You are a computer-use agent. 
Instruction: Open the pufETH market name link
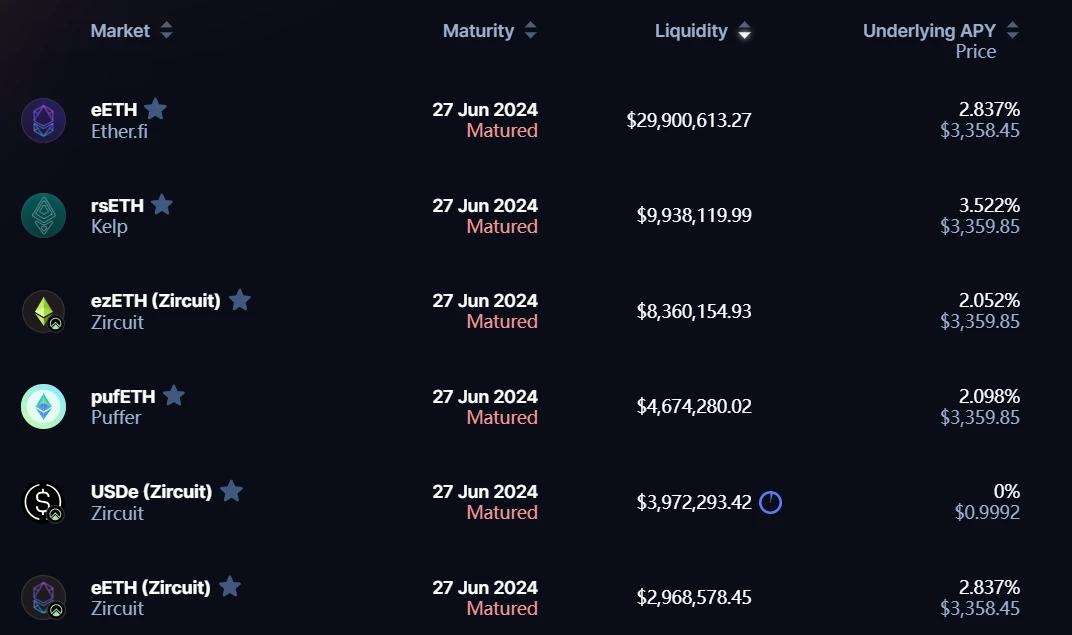[123, 396]
